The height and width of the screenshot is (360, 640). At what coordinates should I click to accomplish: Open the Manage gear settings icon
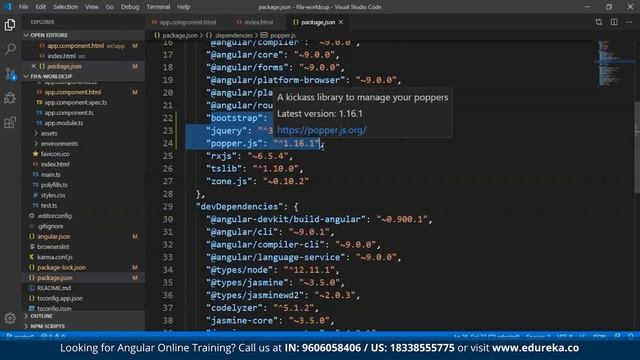pyautogui.click(x=10, y=318)
